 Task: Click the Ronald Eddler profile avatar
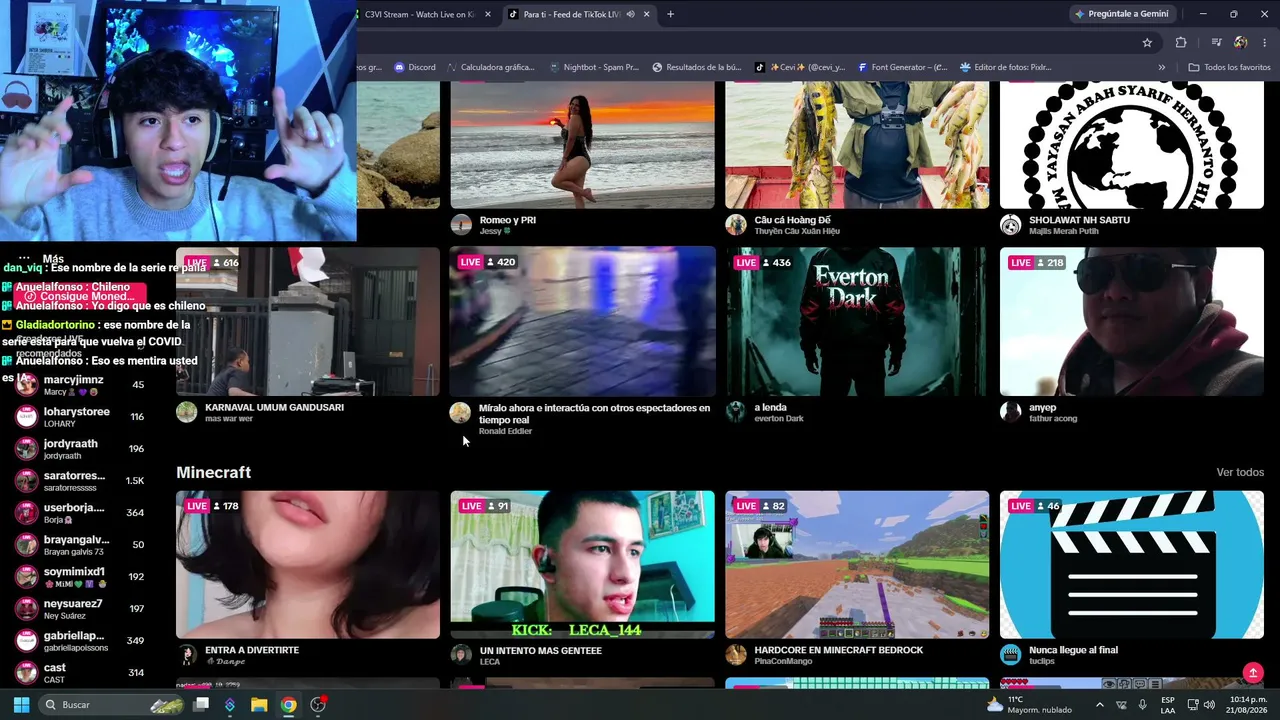point(461,413)
